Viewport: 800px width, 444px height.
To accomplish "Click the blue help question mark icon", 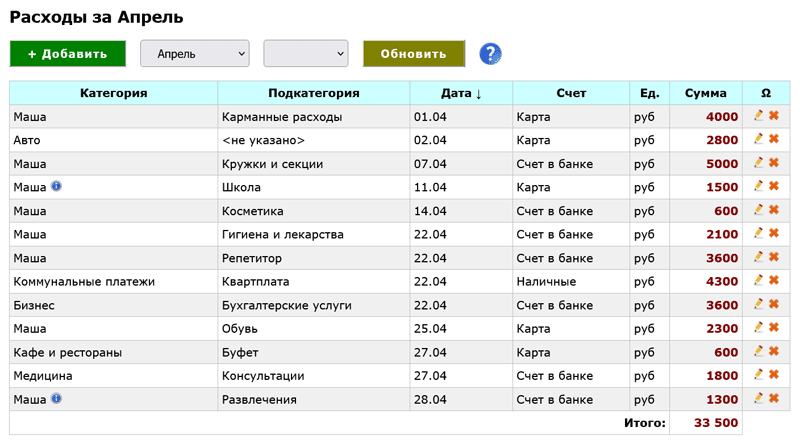I will coord(490,54).
